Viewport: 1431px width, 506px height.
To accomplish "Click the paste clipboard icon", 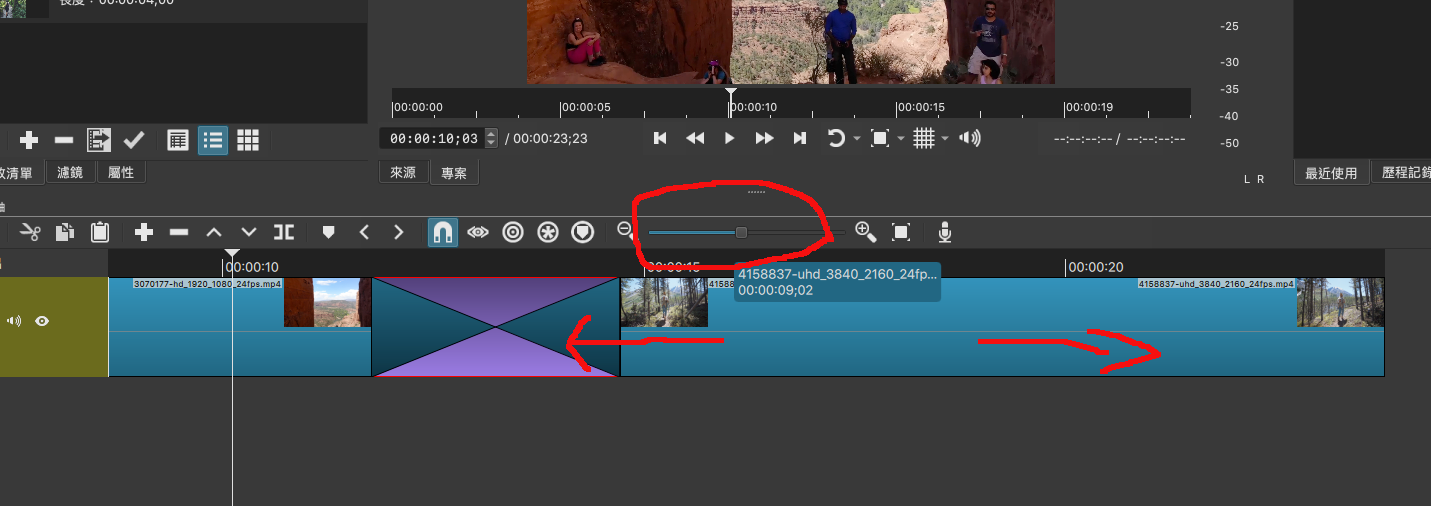I will 100,232.
